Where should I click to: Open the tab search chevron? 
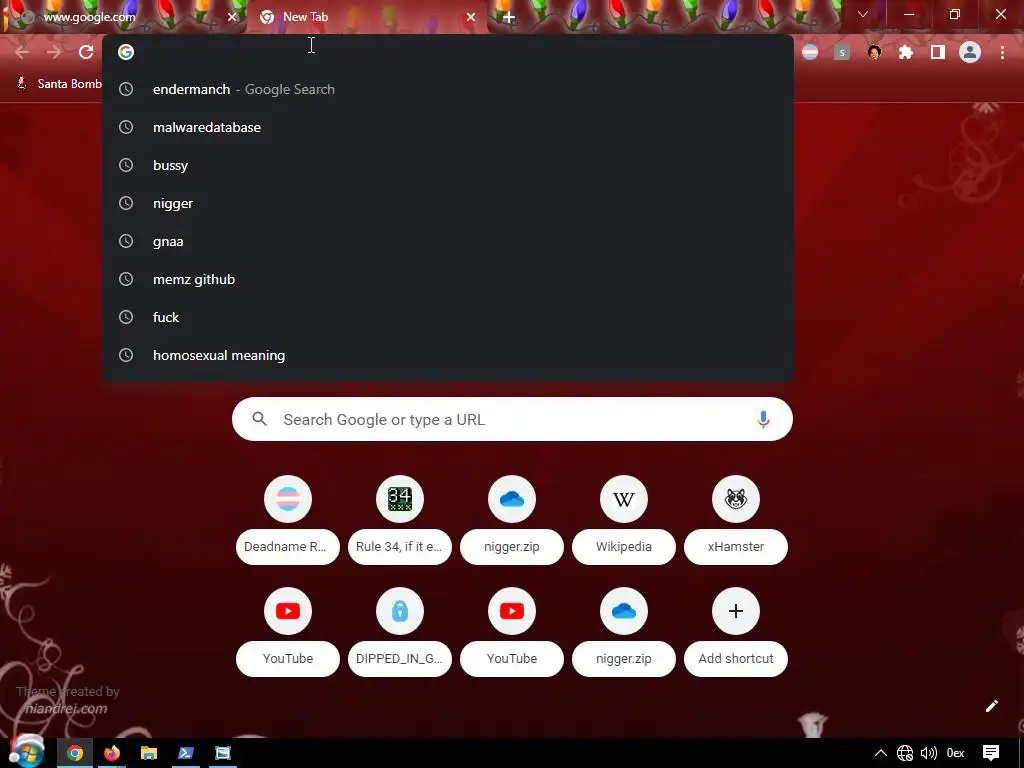(x=863, y=14)
